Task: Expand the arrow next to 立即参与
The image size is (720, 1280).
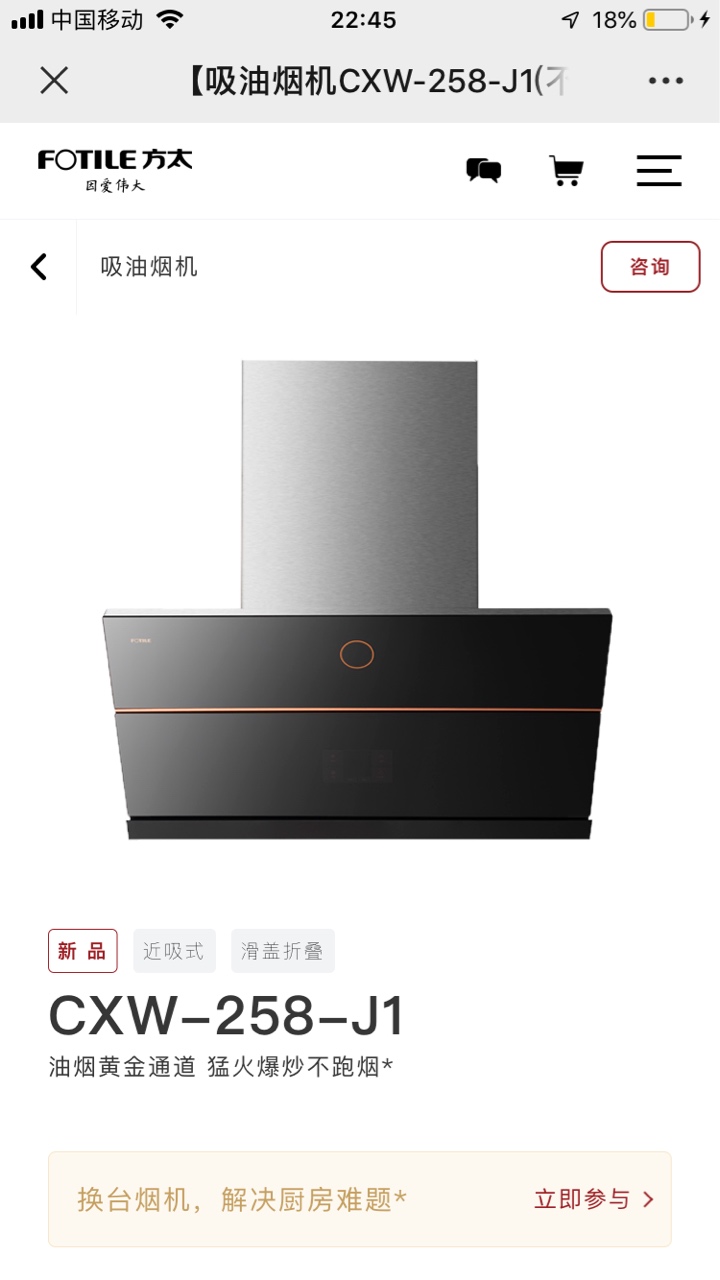Action: pyautogui.click(x=648, y=1199)
